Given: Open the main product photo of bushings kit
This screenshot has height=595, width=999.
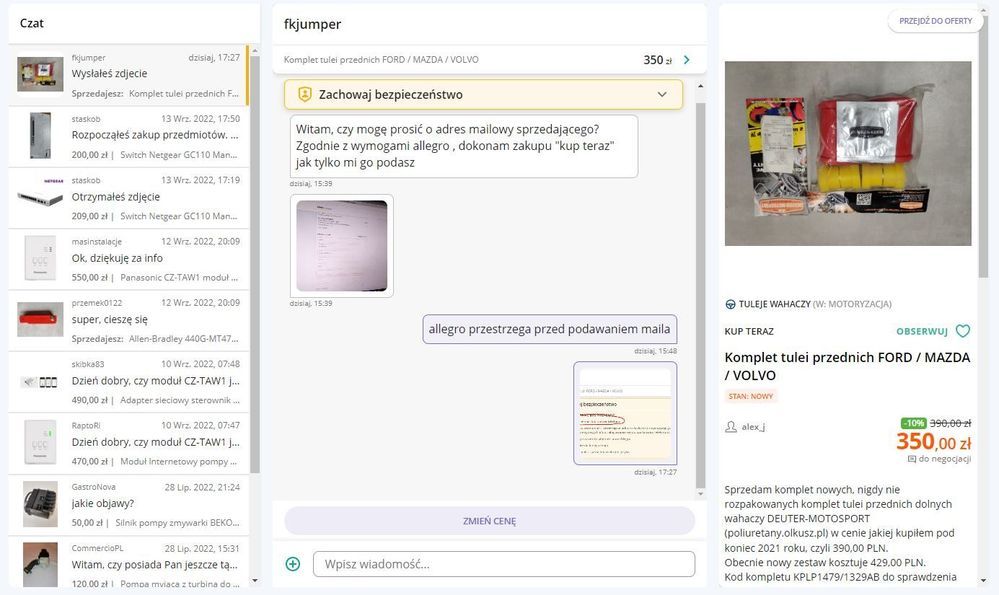Looking at the screenshot, I should pos(848,154).
